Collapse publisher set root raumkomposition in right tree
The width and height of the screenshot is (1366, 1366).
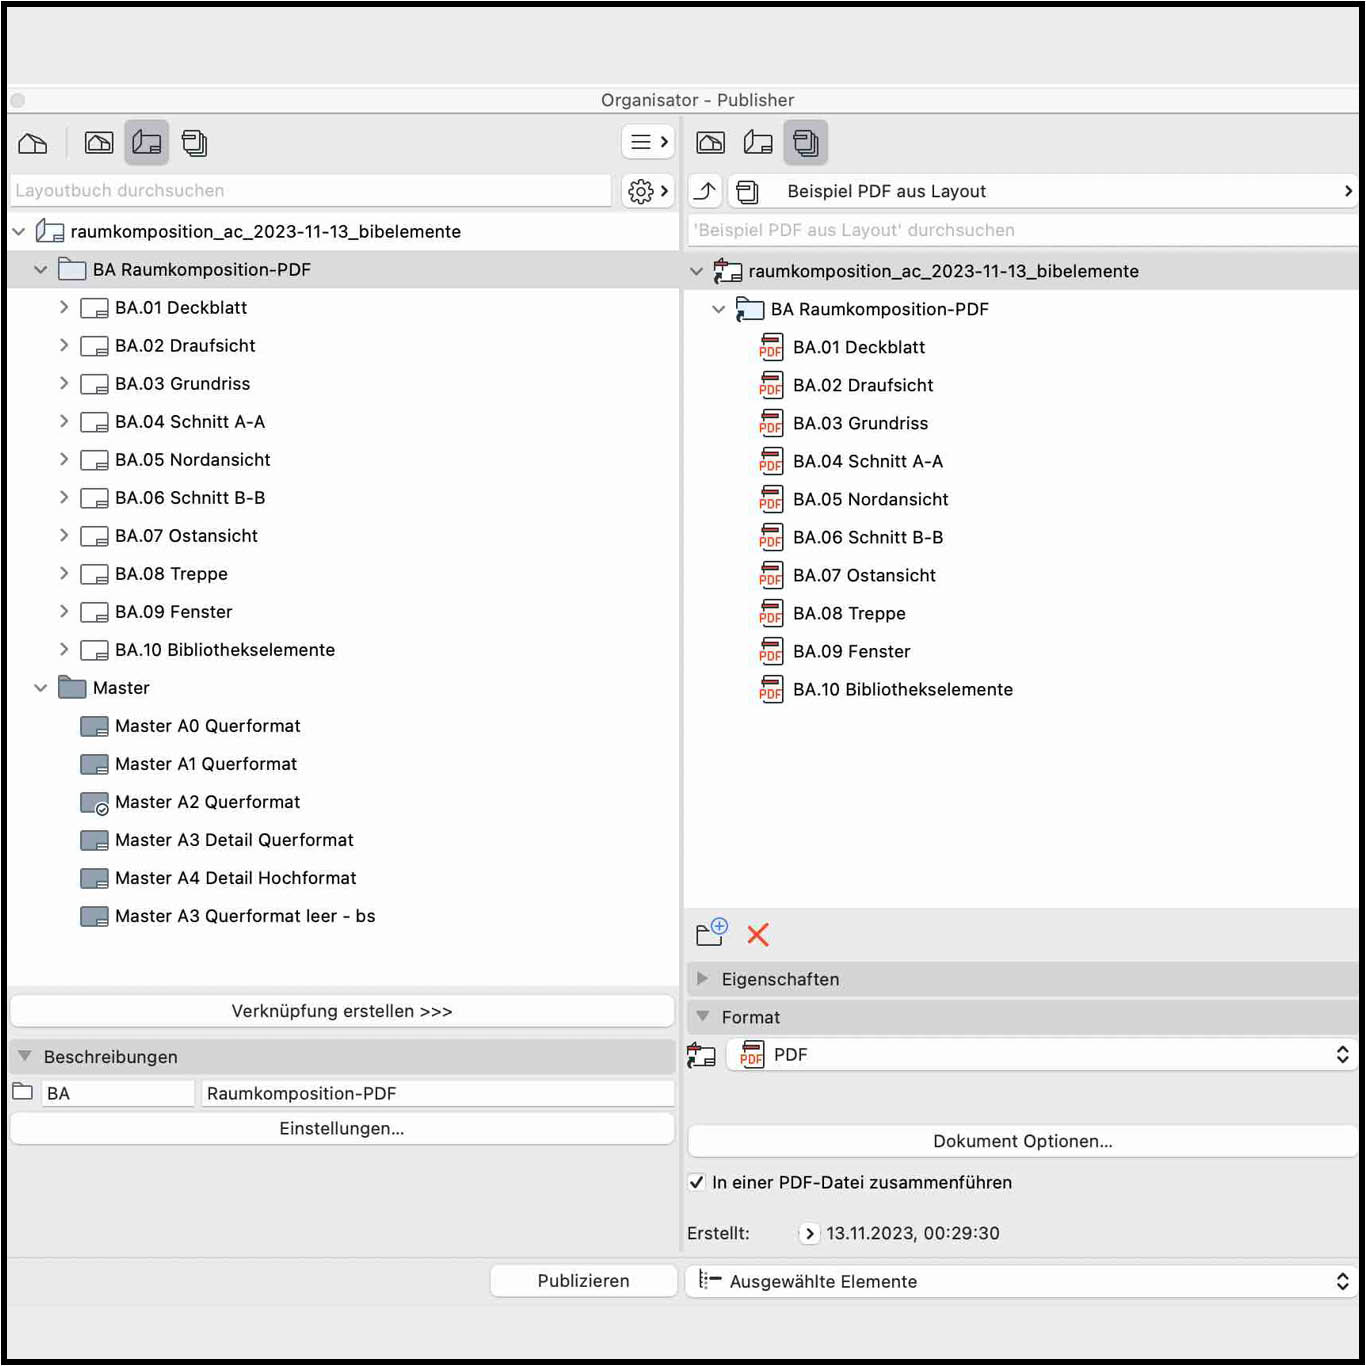pyautogui.click(x=696, y=271)
